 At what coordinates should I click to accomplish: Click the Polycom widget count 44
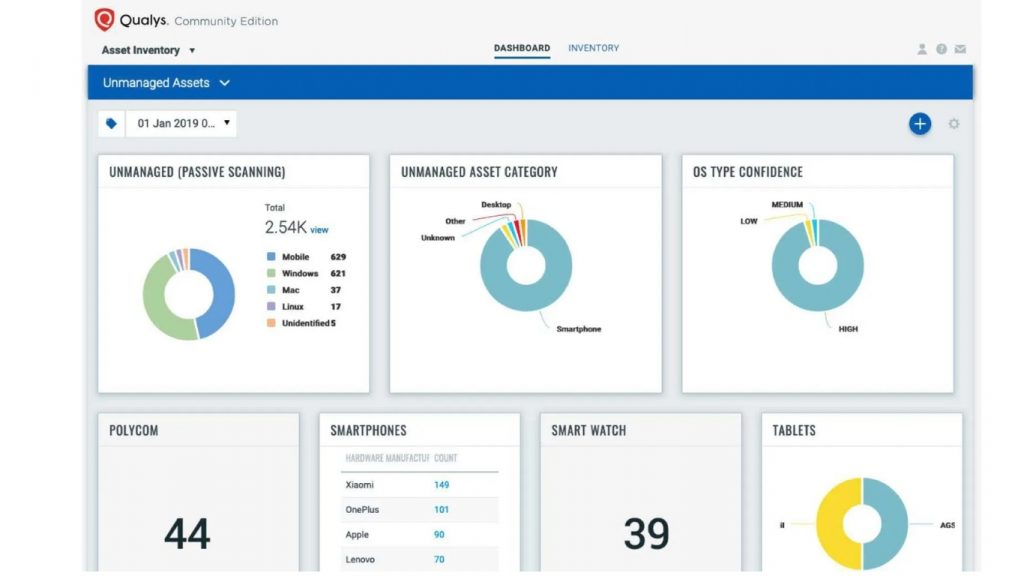[185, 535]
